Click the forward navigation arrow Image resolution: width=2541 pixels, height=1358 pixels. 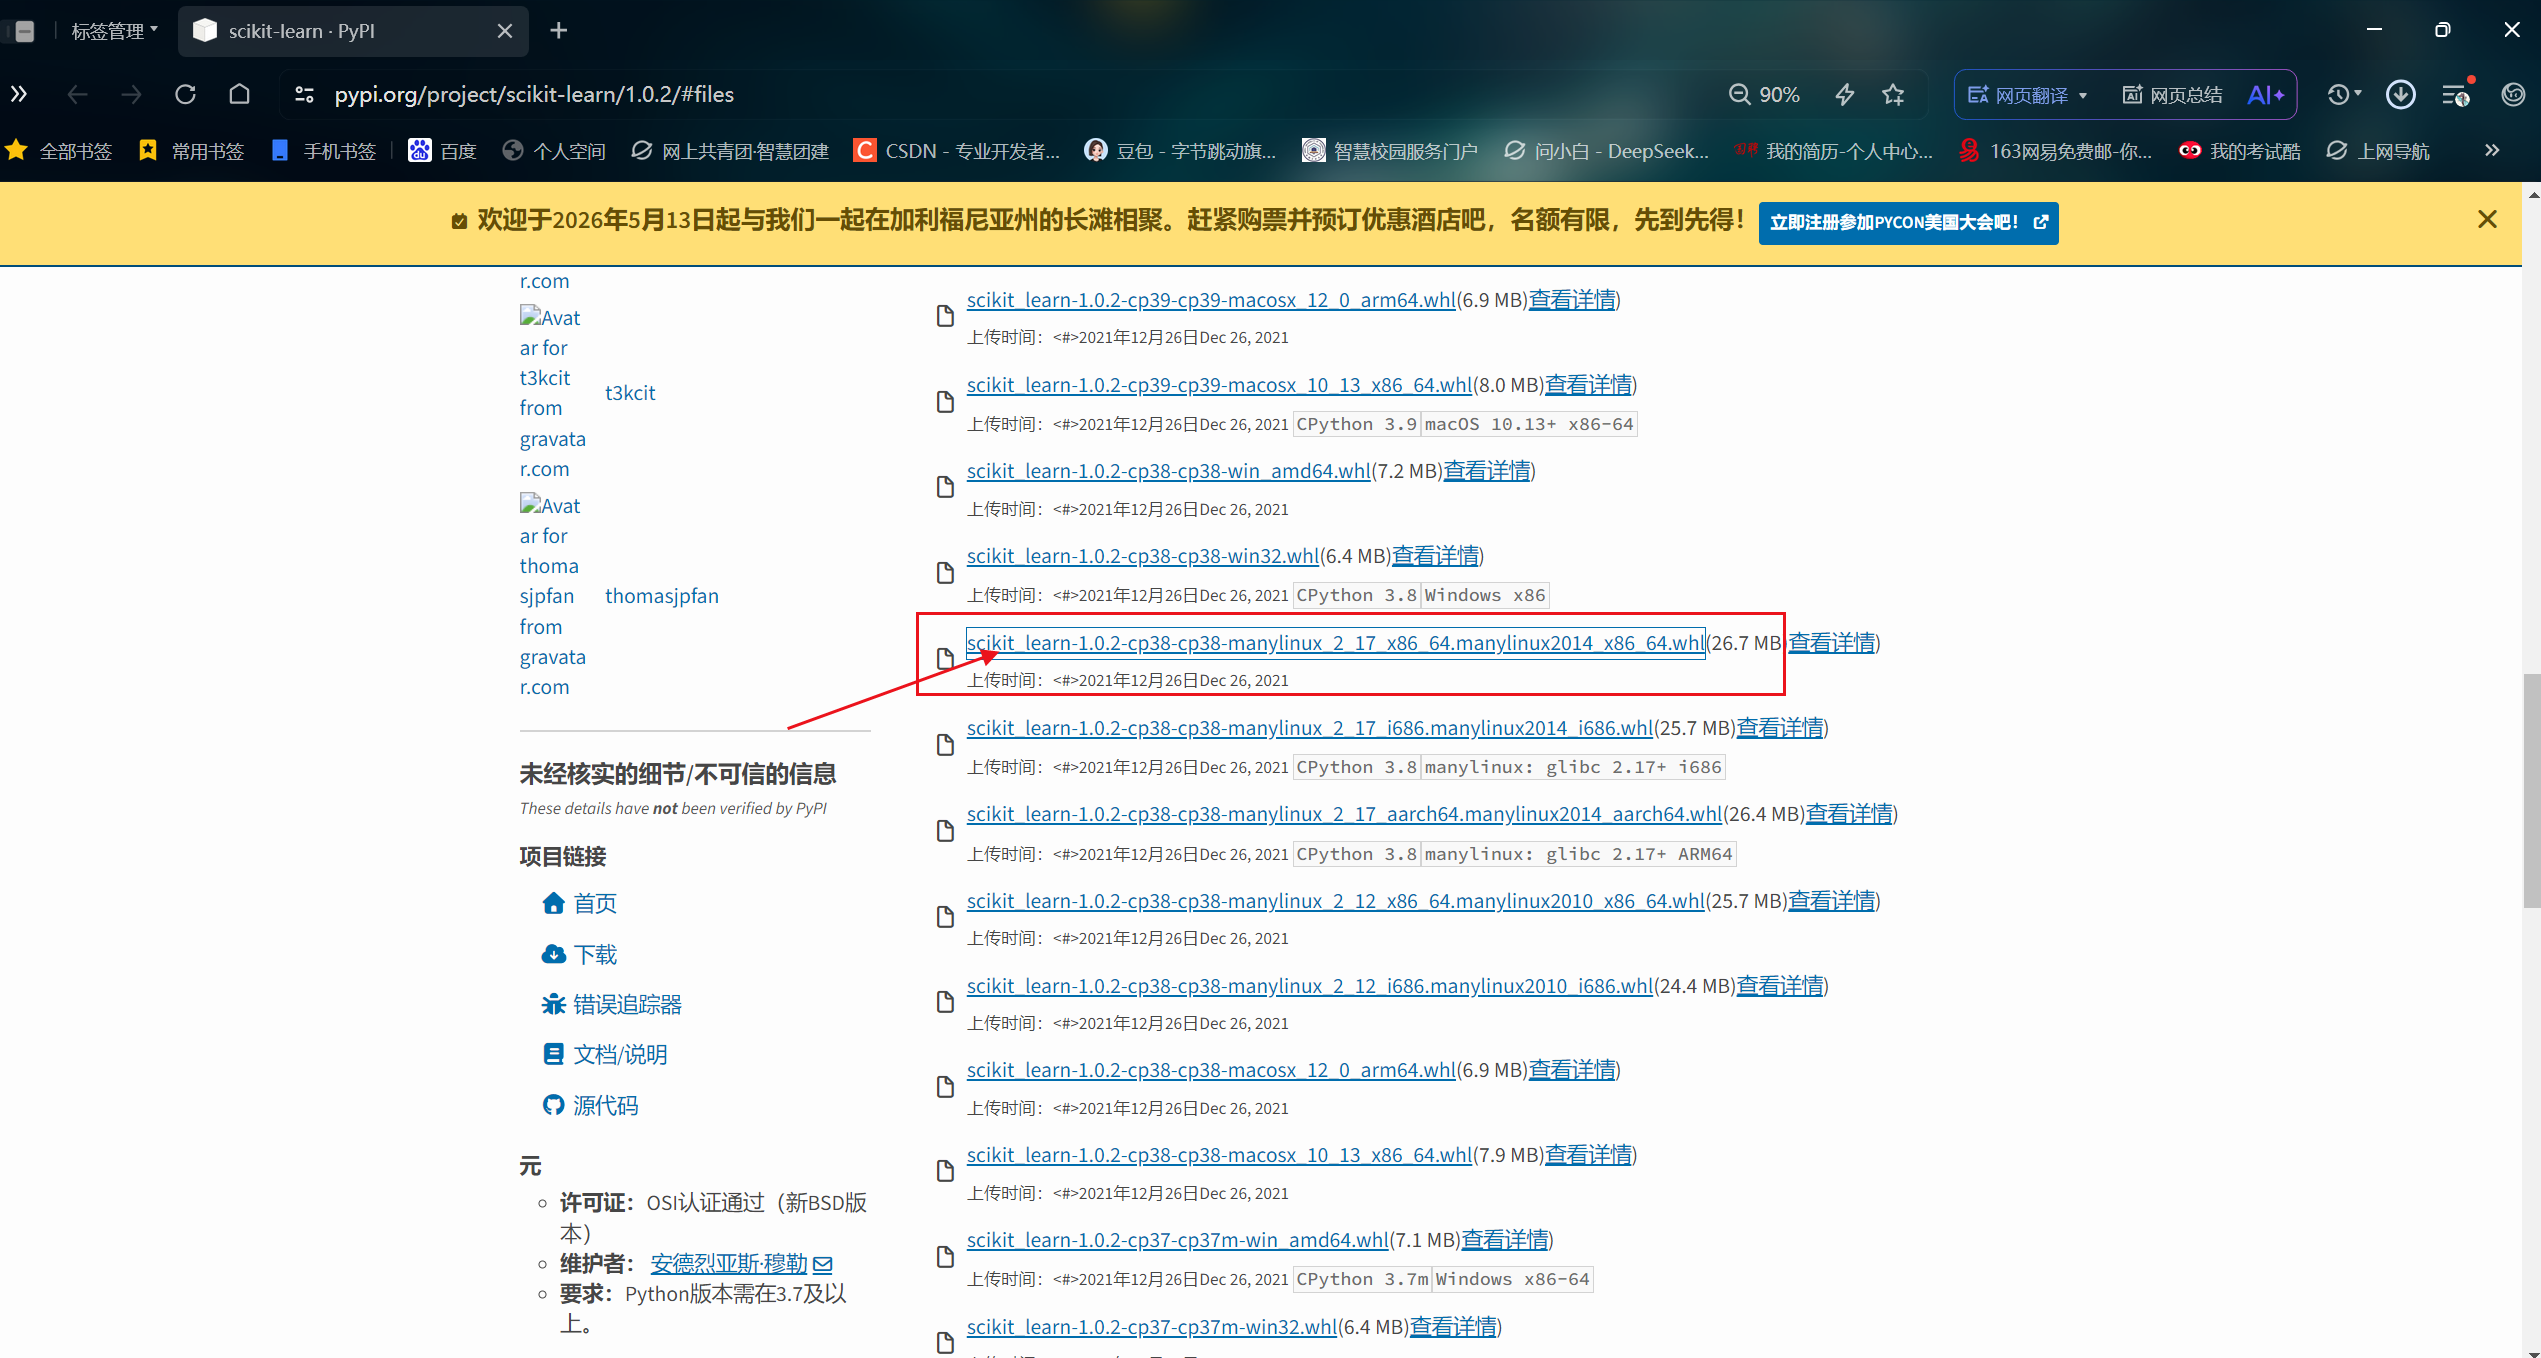pyautogui.click(x=131, y=94)
